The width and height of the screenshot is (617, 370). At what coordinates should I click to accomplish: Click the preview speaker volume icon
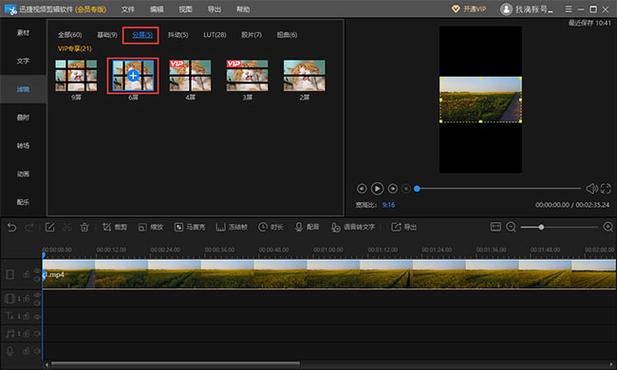[591, 189]
